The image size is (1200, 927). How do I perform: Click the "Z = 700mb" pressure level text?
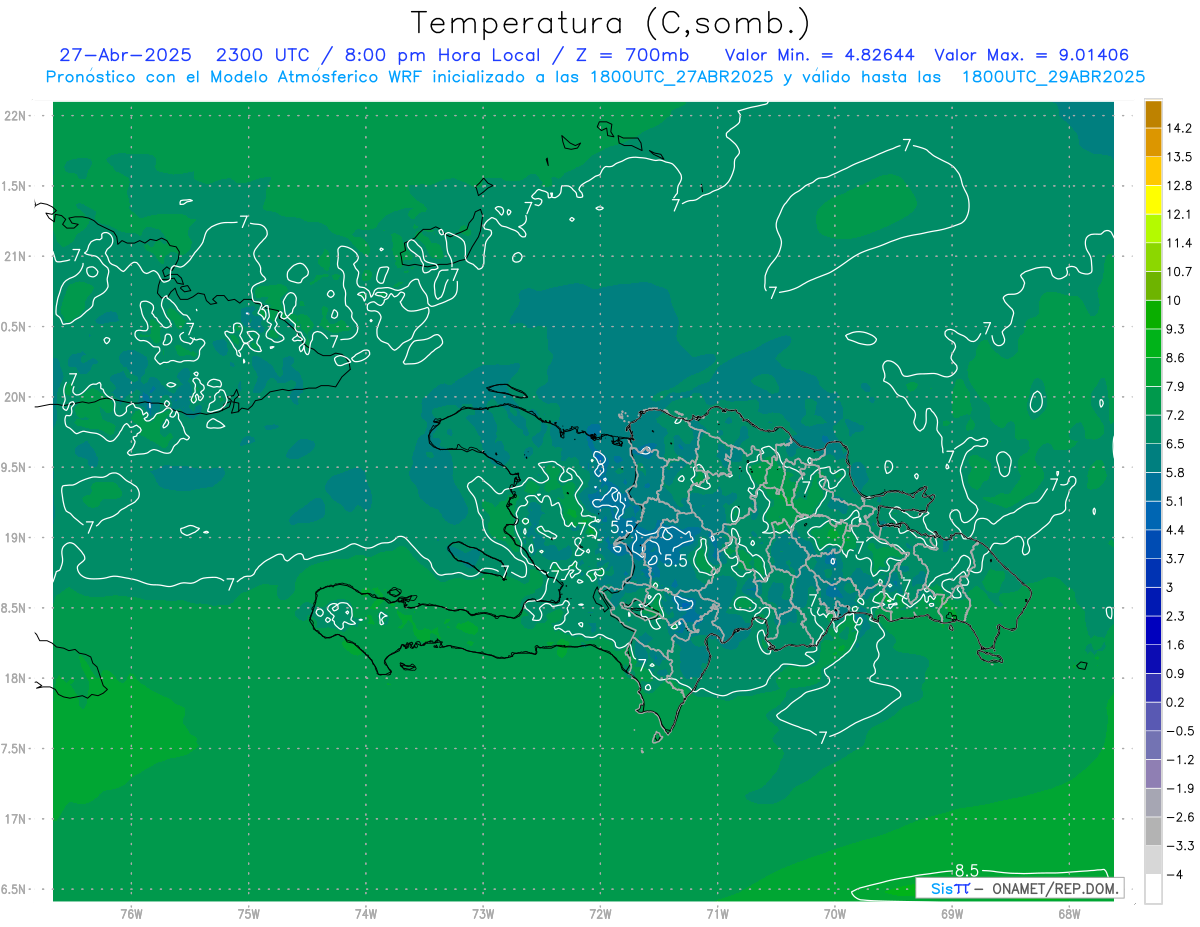point(633,55)
